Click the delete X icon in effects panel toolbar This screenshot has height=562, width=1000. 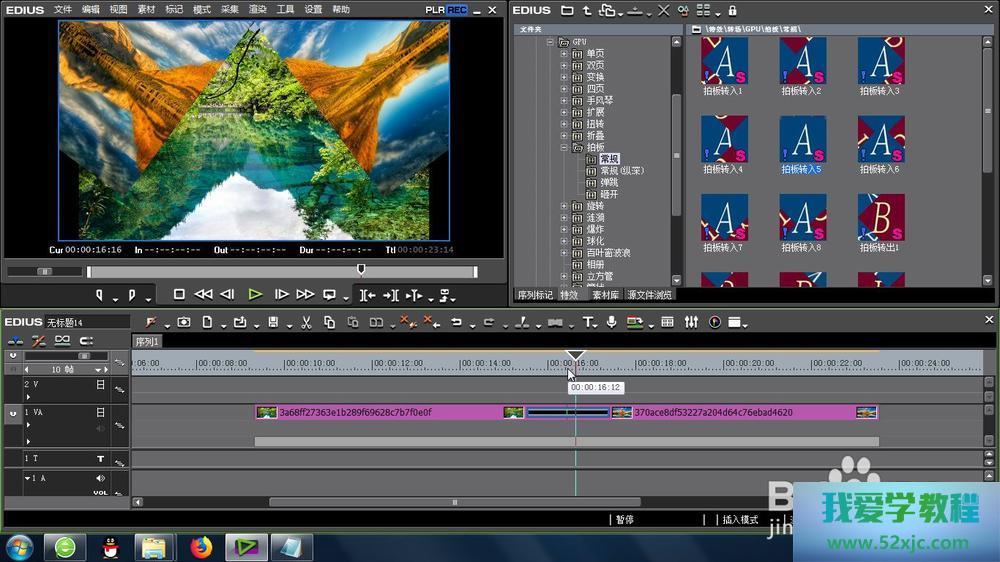coord(664,11)
